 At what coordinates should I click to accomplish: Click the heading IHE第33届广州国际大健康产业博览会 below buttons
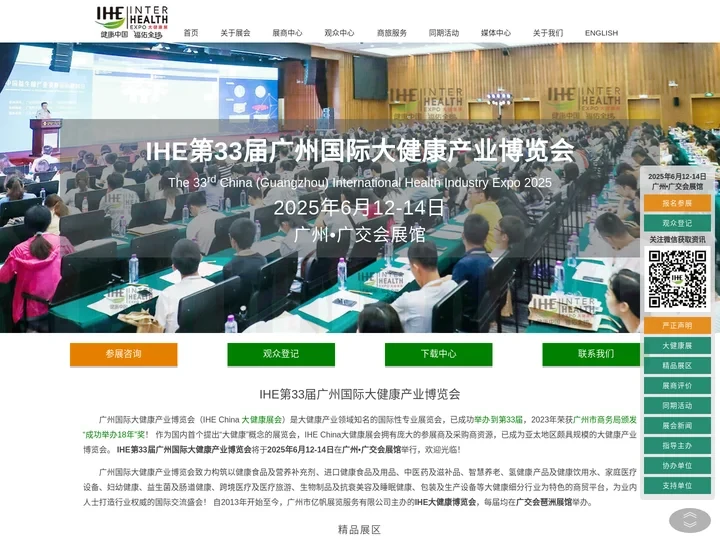[360, 394]
